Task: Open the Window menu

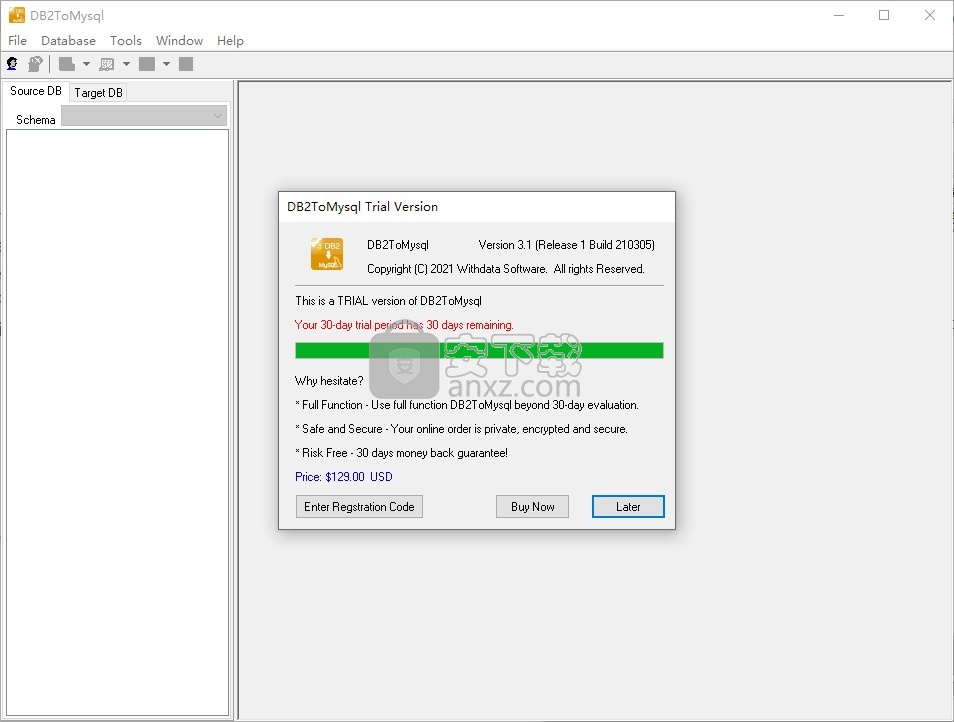Action: pyautogui.click(x=179, y=41)
